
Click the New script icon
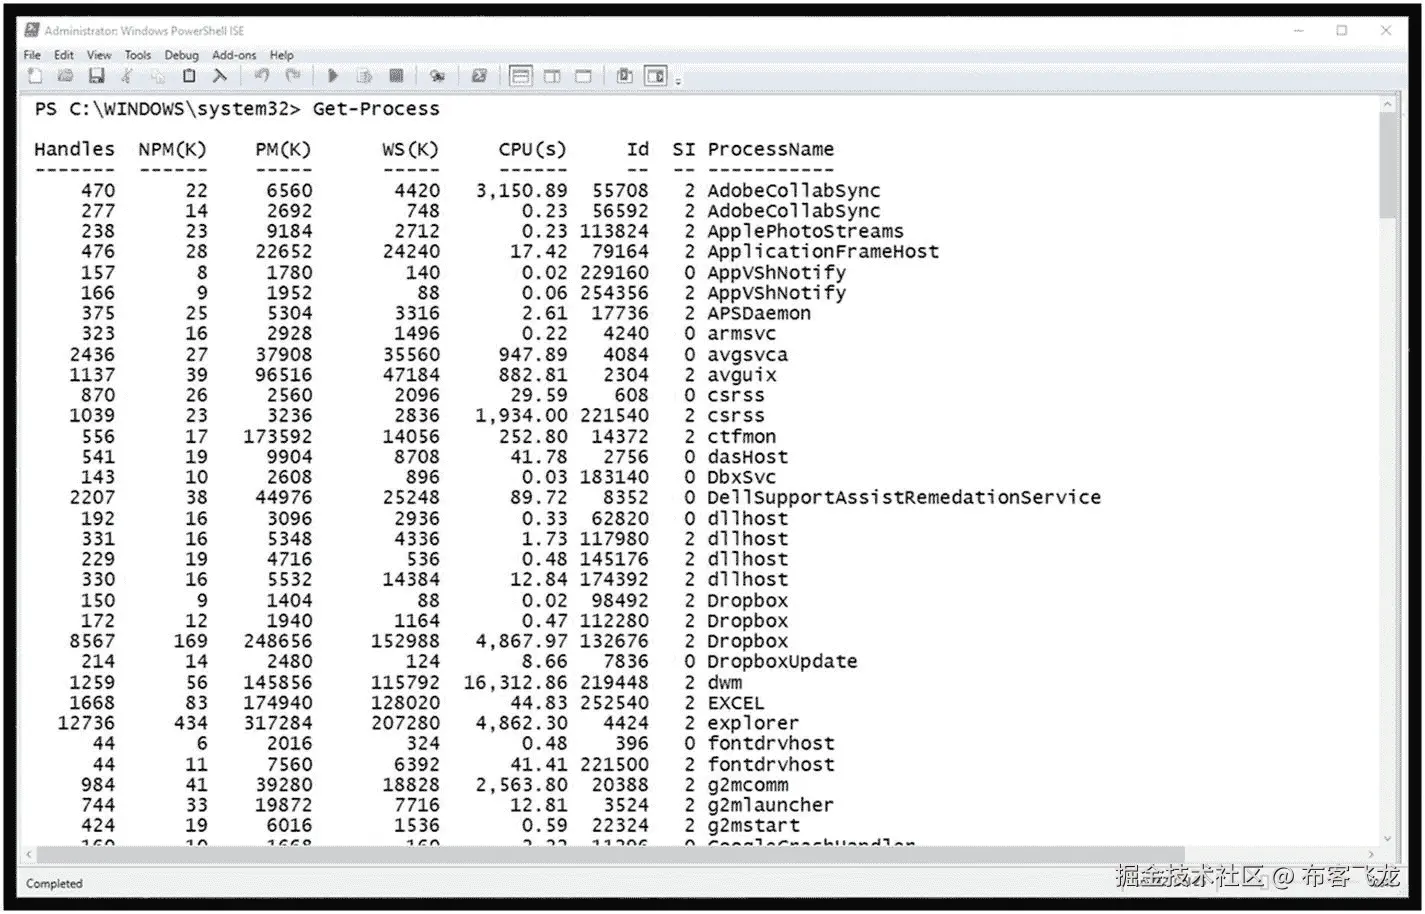pyautogui.click(x=35, y=76)
